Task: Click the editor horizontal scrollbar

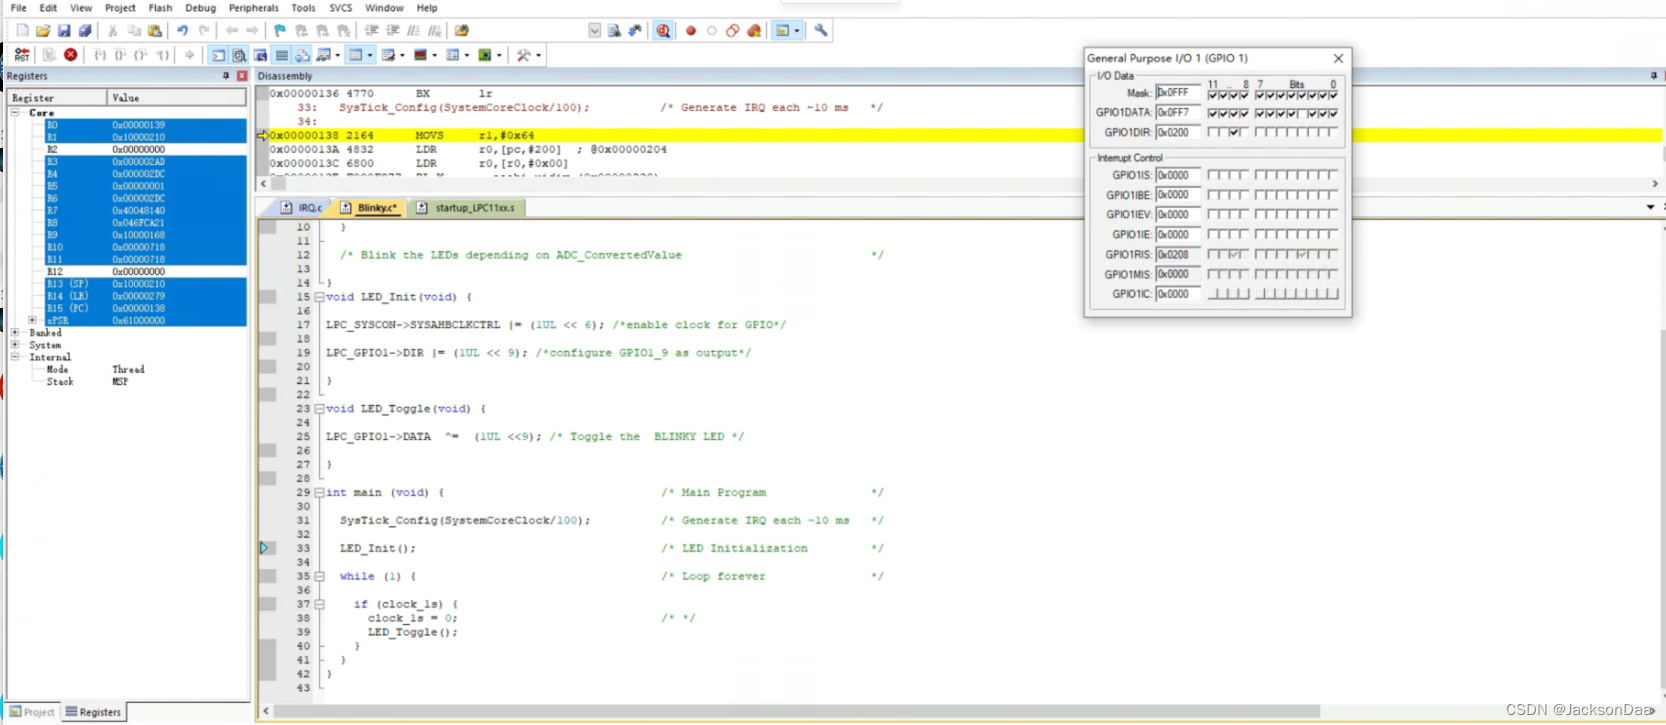Action: coord(797,711)
